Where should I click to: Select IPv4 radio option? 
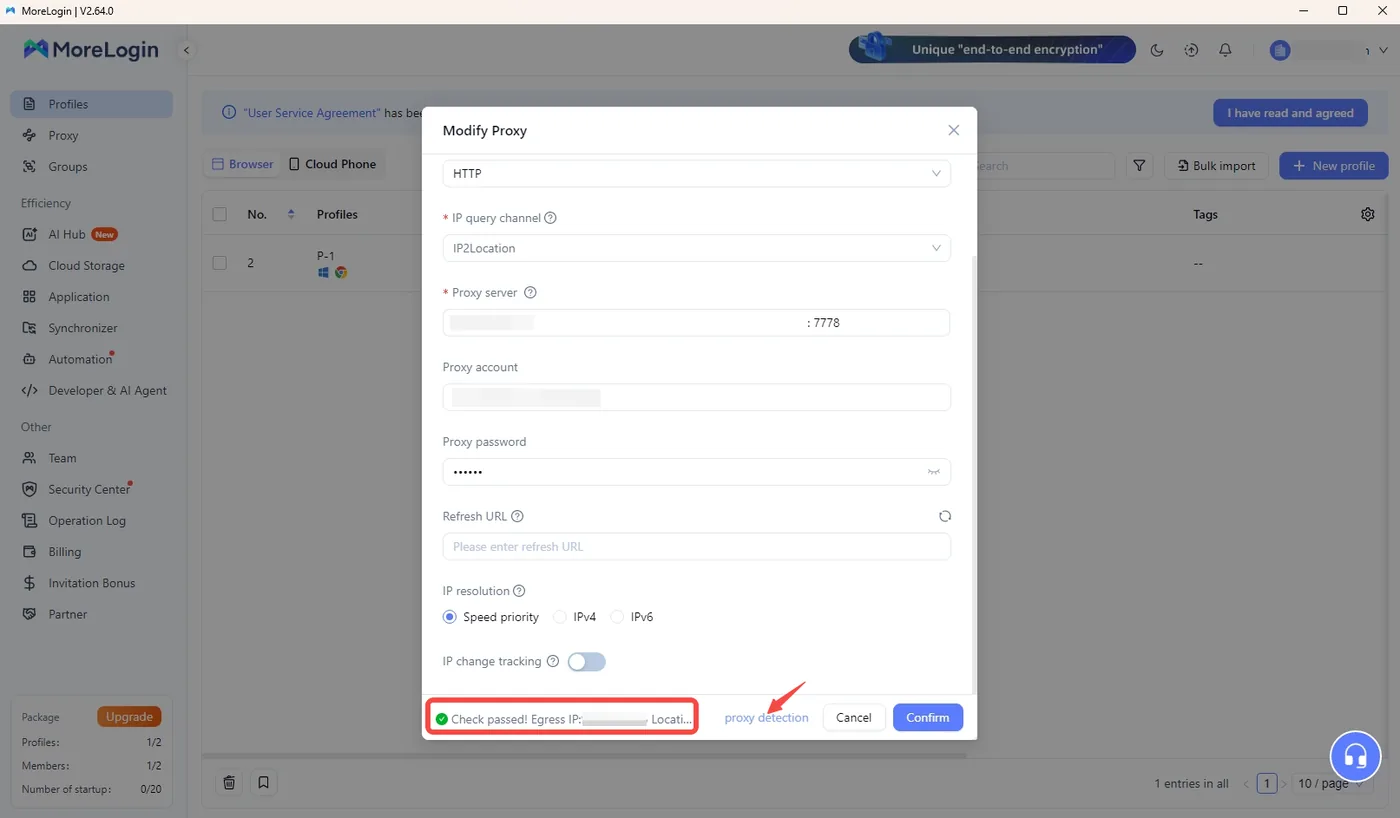[x=560, y=617]
